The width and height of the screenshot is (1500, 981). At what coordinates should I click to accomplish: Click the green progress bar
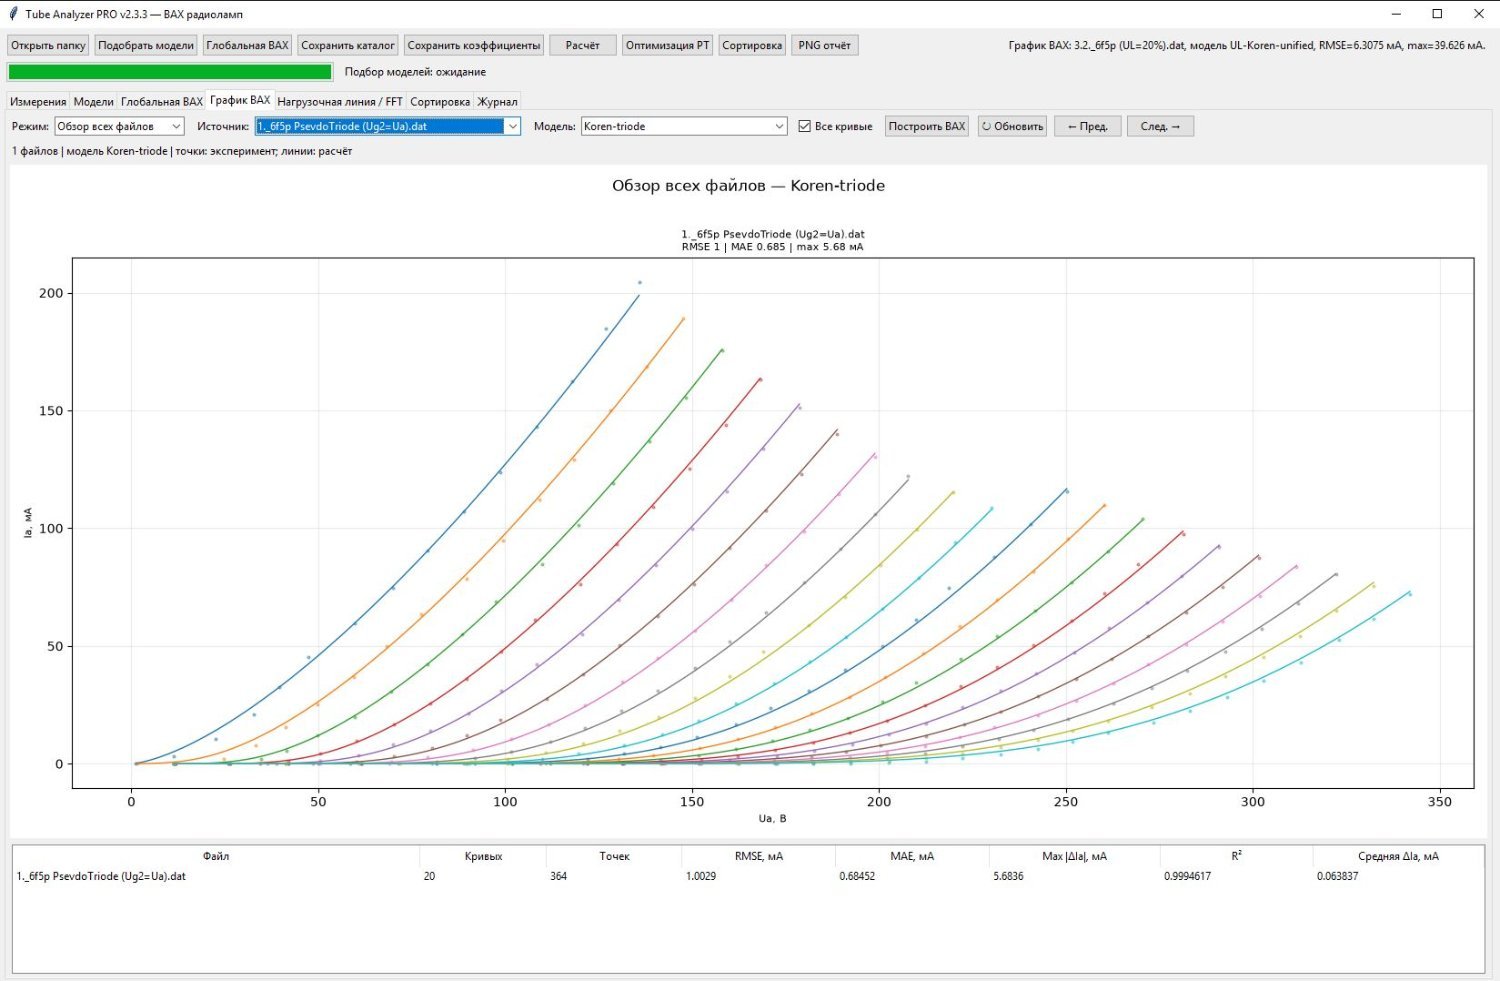click(170, 72)
